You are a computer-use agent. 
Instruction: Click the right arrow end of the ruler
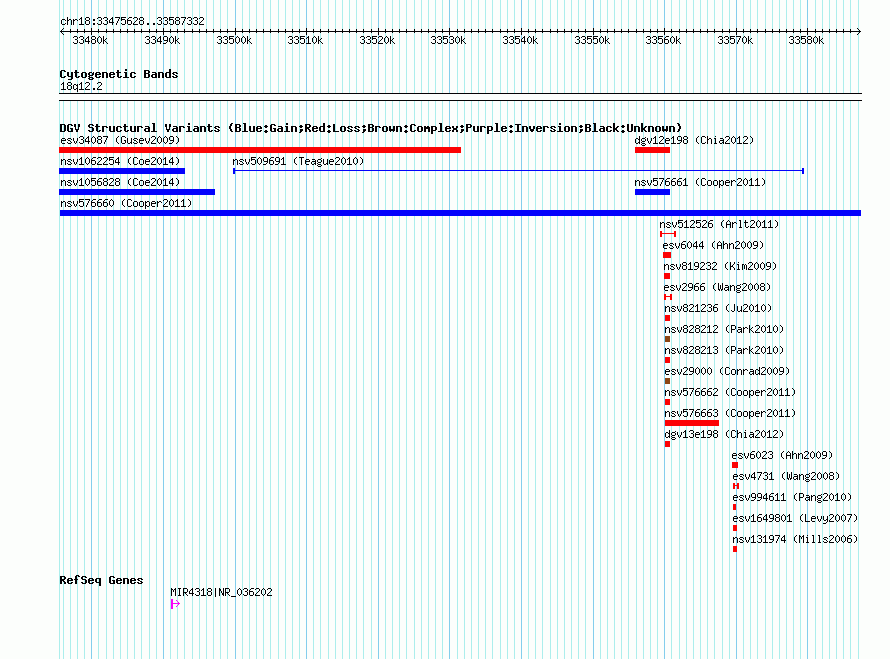[859, 32]
